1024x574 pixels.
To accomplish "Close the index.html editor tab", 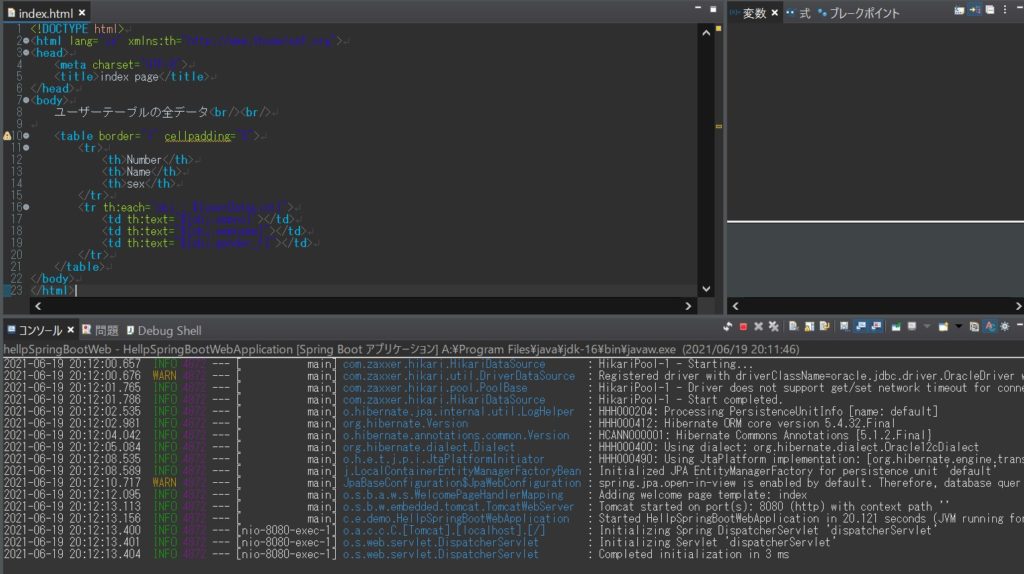I will point(84,12).
